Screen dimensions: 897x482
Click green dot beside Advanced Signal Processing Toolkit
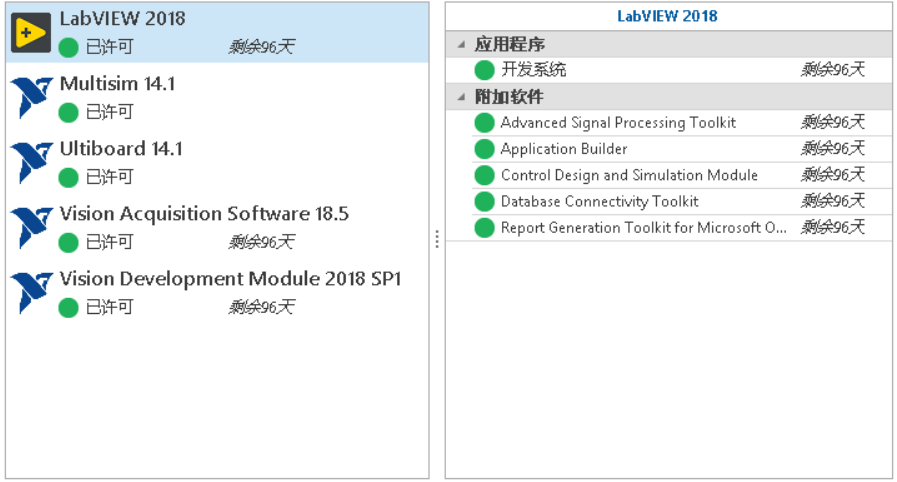(484, 123)
